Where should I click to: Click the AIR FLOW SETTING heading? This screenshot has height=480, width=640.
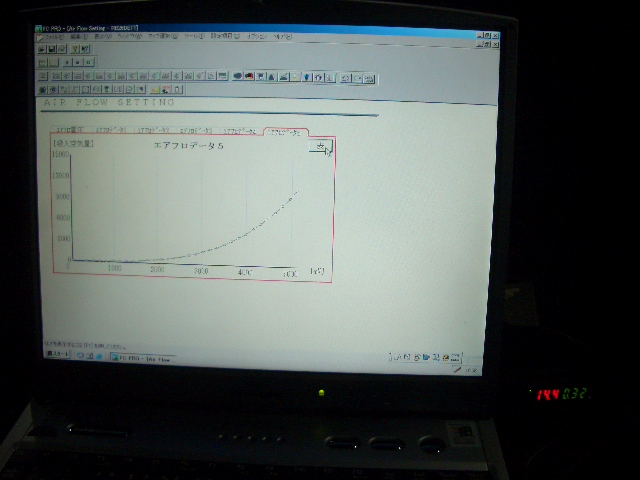coord(109,102)
